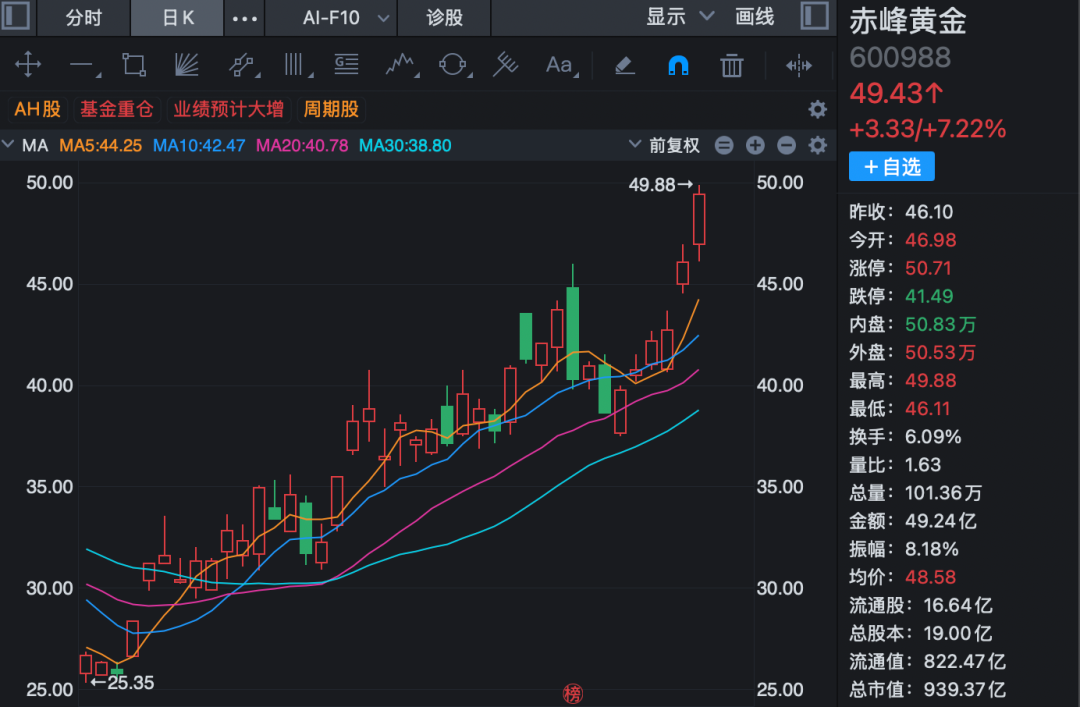Click the MA20:40.78 label
The width and height of the screenshot is (1080, 707).
pos(302,145)
